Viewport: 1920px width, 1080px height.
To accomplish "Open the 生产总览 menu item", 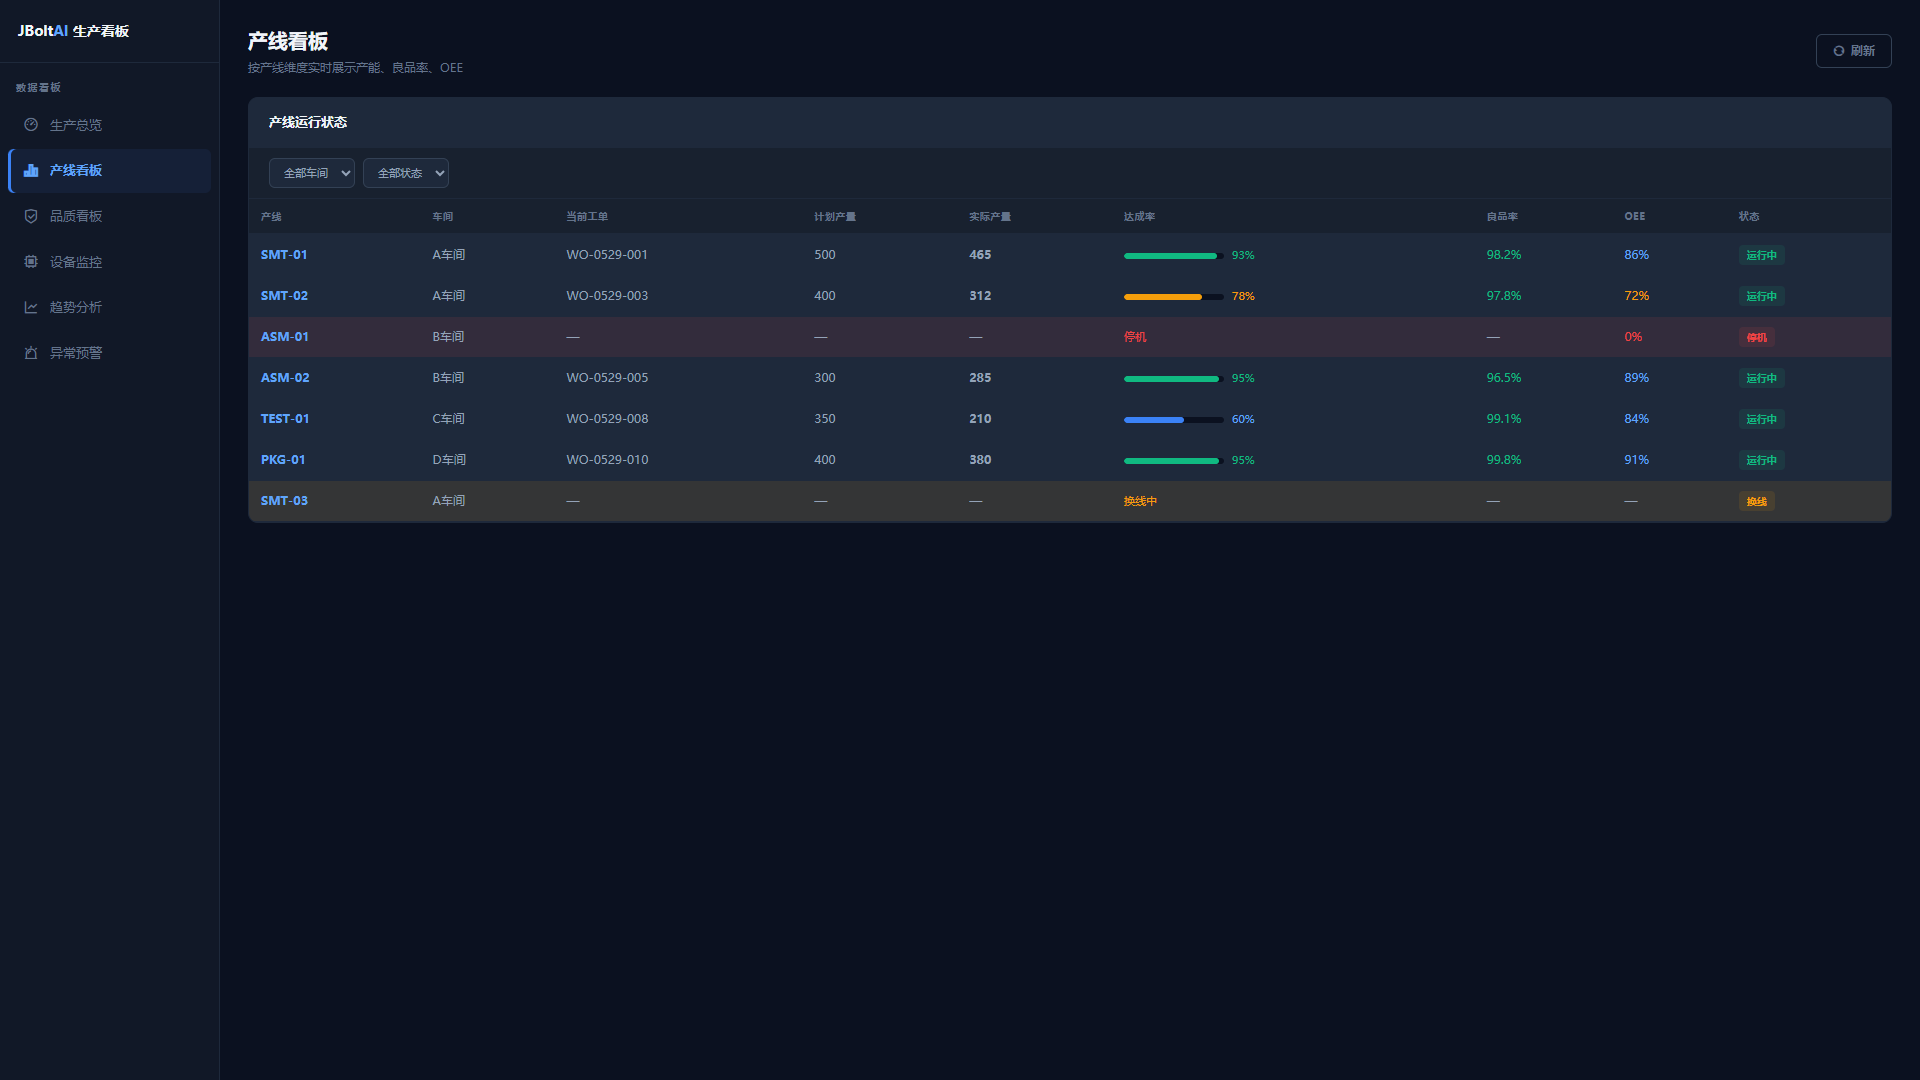I will click(x=110, y=125).
